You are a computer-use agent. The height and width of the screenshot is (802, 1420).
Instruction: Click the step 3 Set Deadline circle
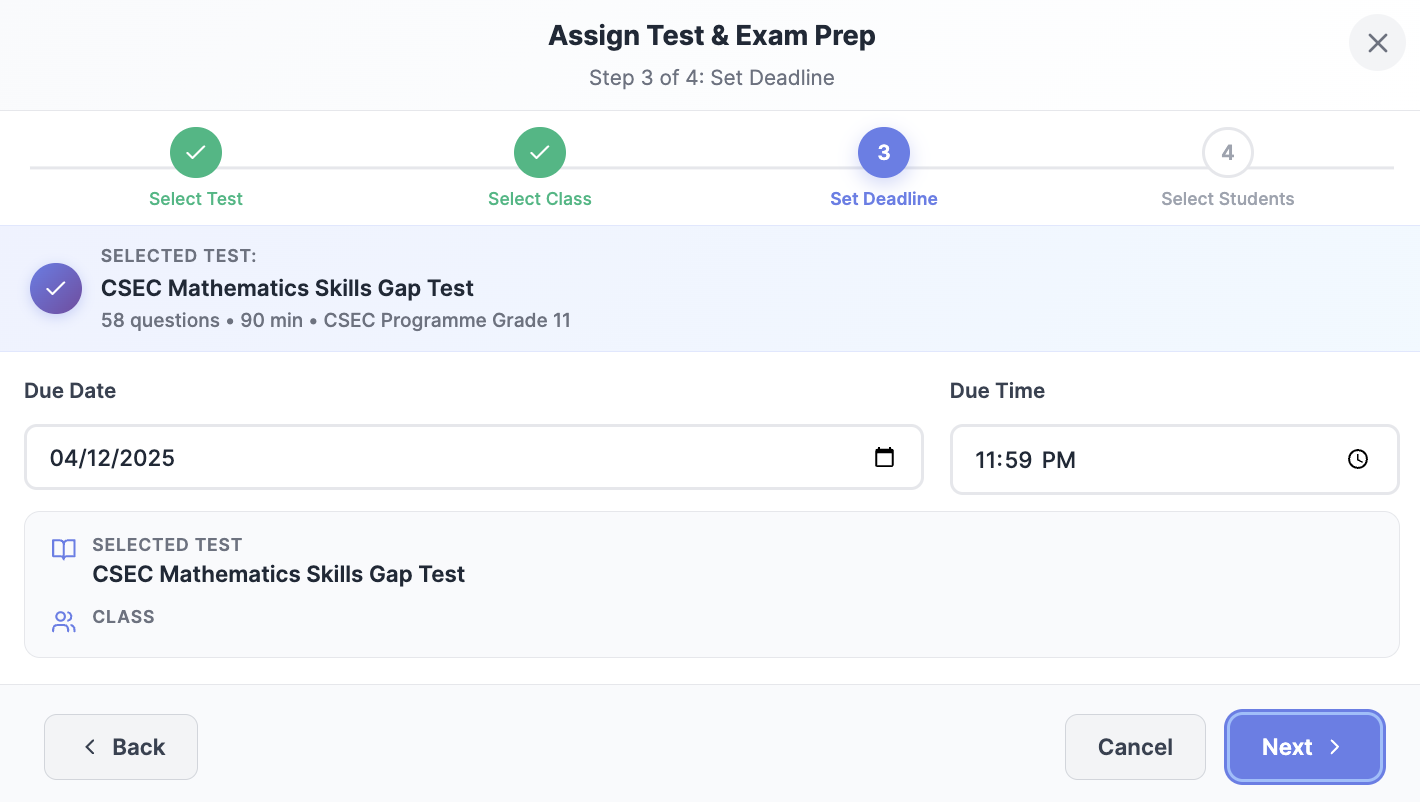tap(884, 153)
